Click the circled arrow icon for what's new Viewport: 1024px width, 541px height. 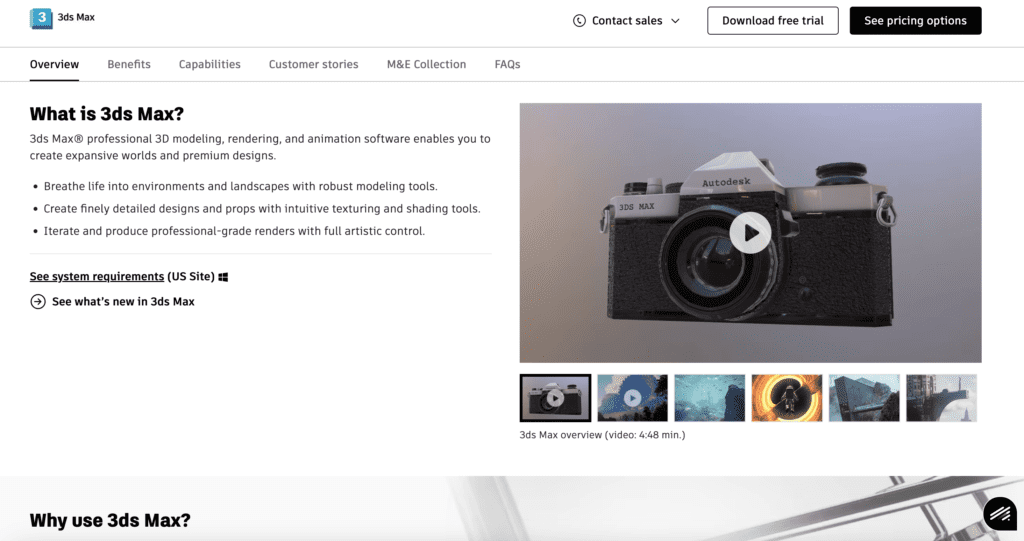38,301
